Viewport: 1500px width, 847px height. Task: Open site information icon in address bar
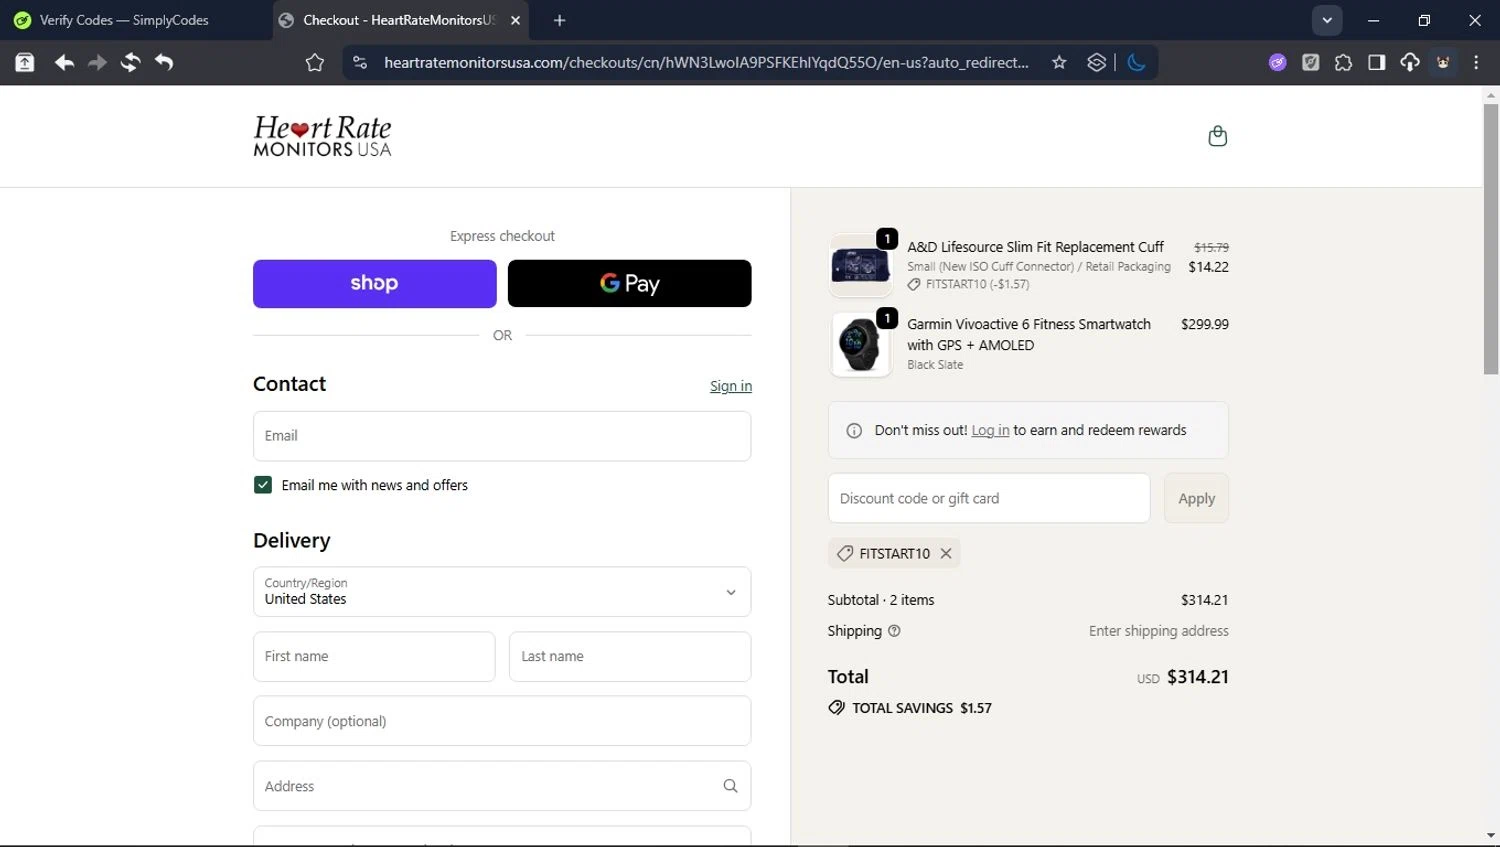click(x=360, y=63)
